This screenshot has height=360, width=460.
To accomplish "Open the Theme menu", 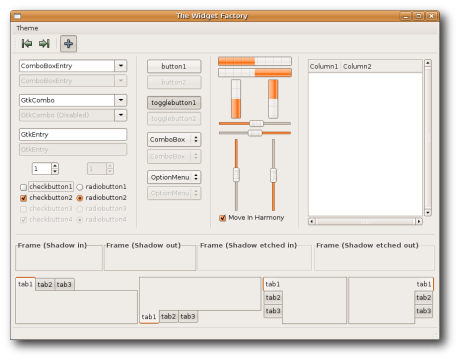I will pos(27,28).
